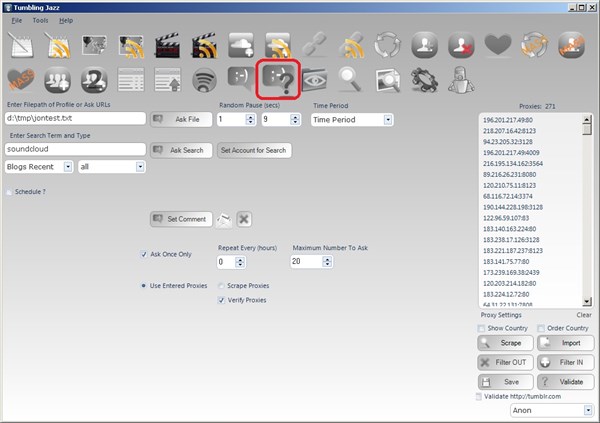Open the Help menu

[66, 21]
